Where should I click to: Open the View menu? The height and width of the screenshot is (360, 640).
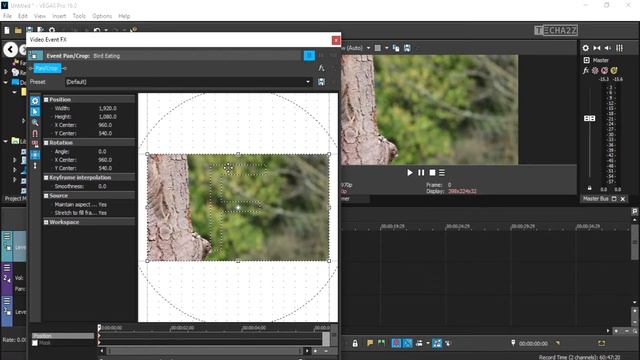pyautogui.click(x=40, y=16)
